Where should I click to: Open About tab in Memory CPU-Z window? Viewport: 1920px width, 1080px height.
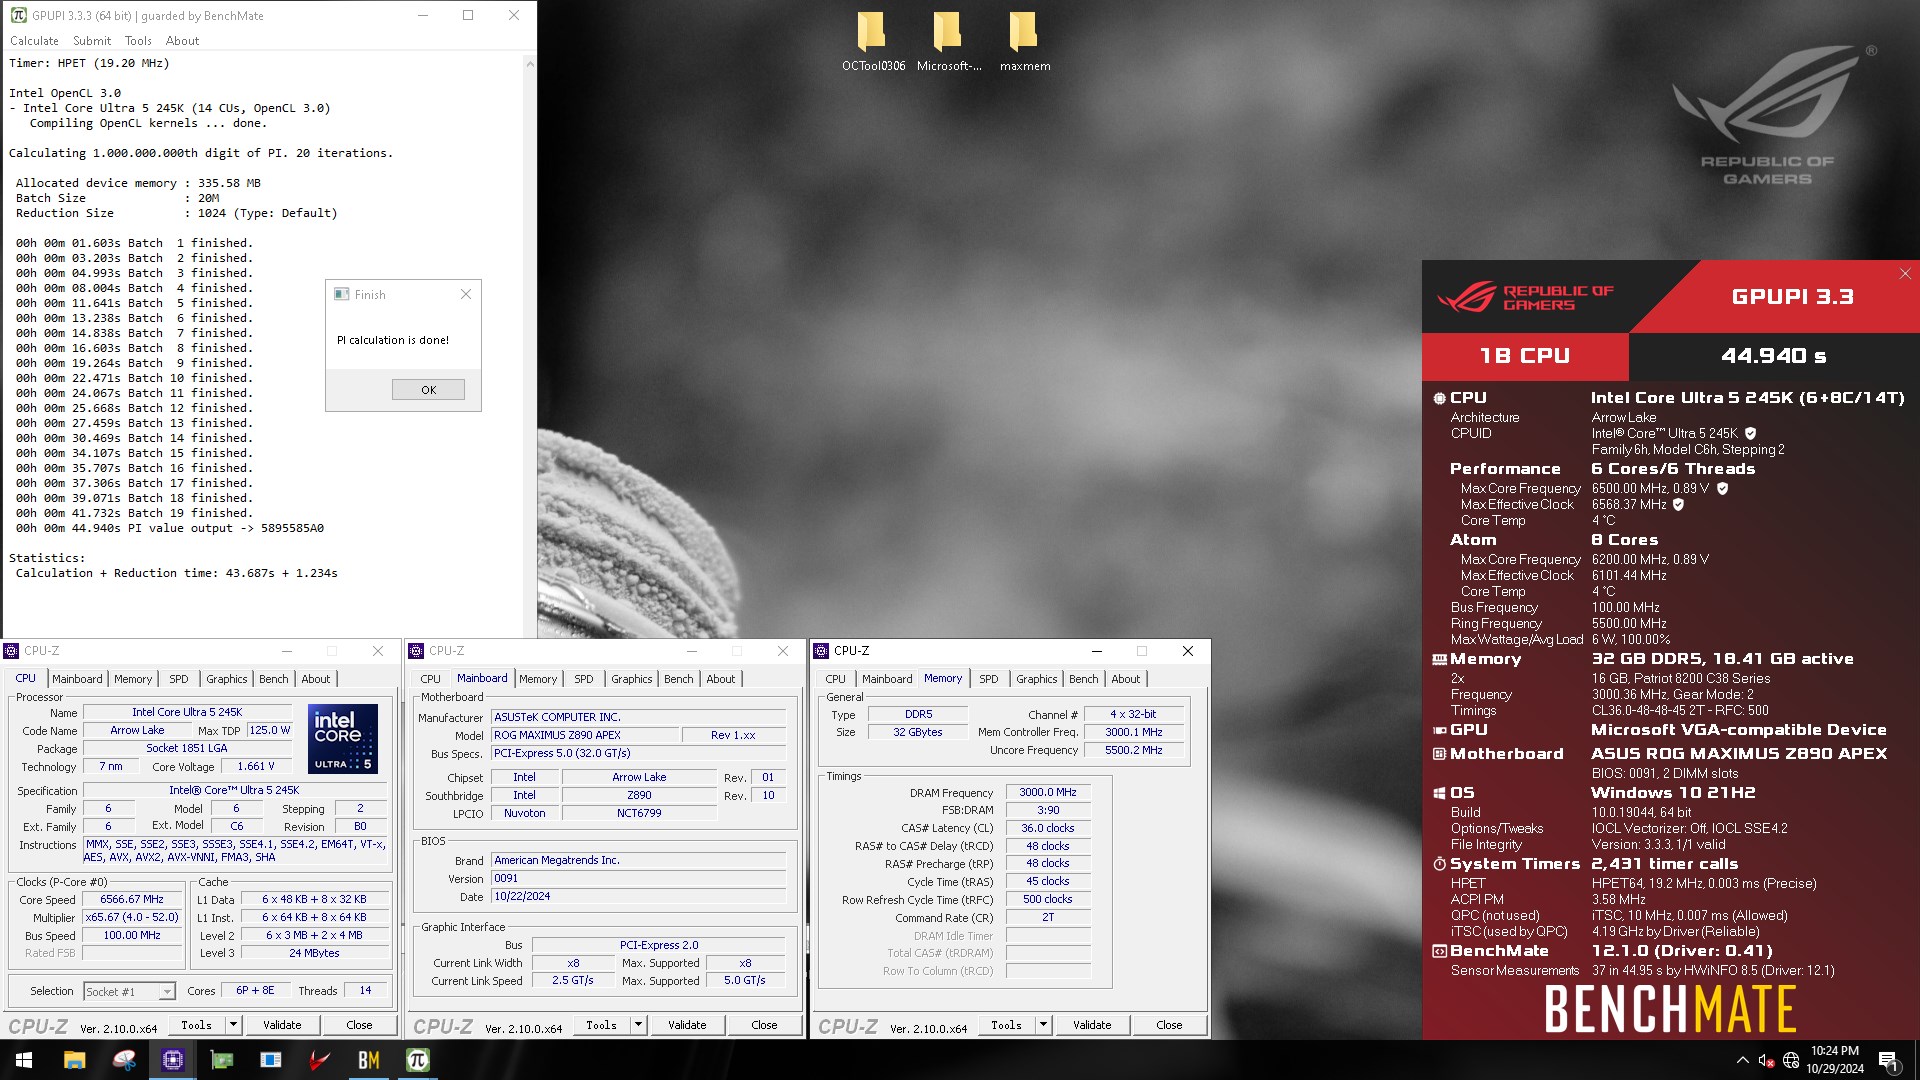coord(1125,679)
